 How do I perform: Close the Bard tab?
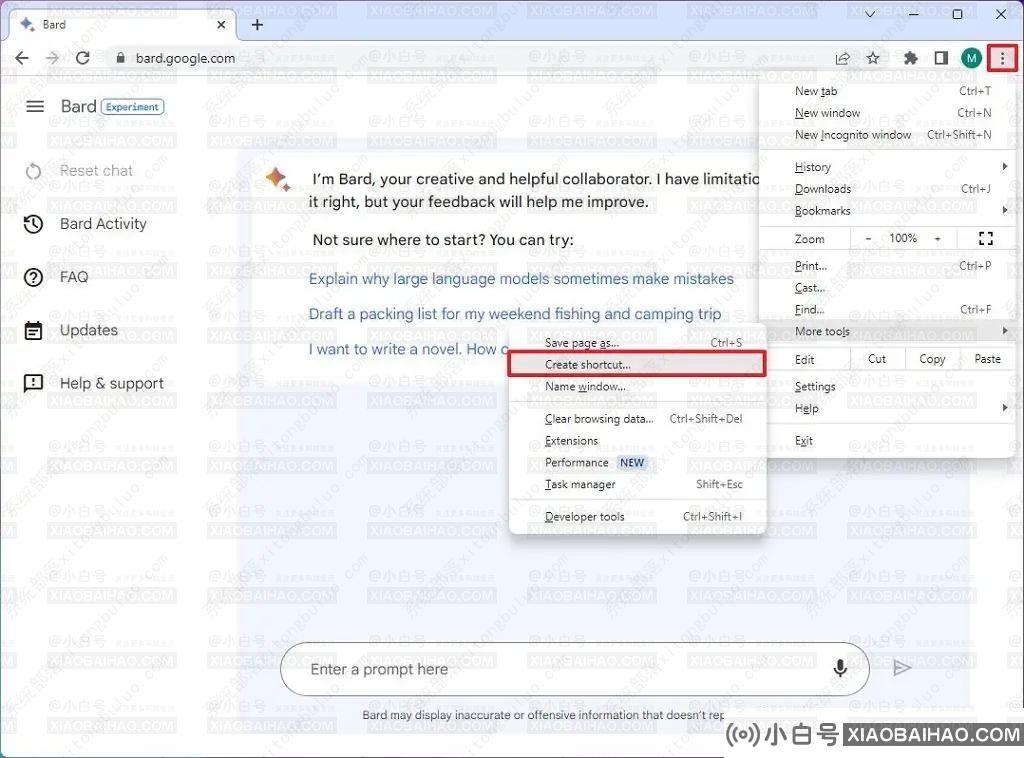[221, 25]
